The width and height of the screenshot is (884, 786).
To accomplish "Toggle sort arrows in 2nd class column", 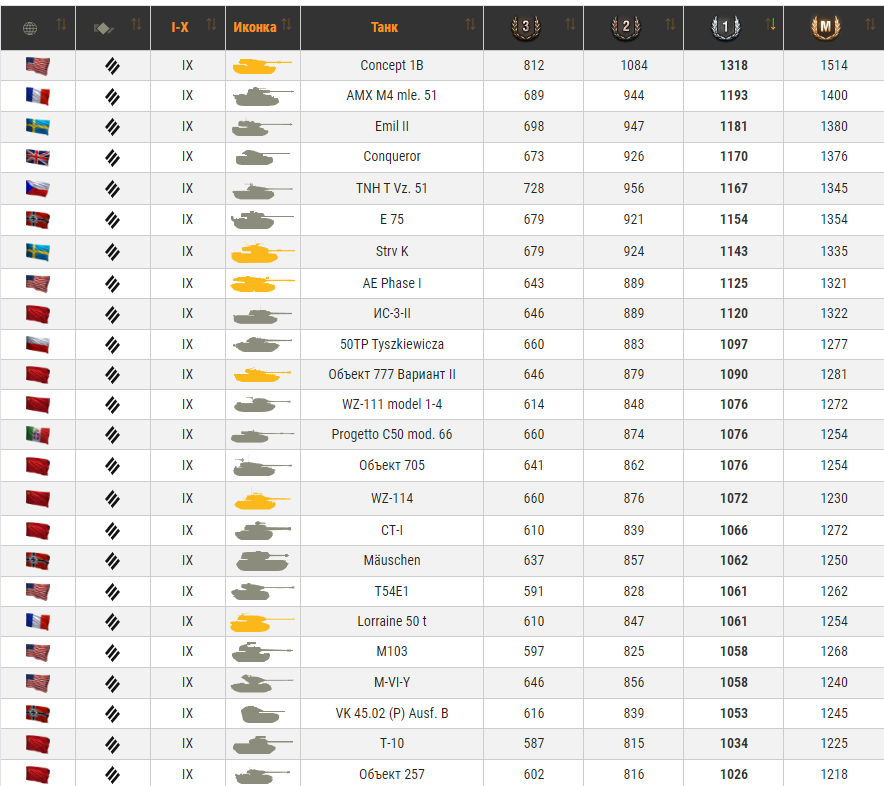I will [670, 24].
